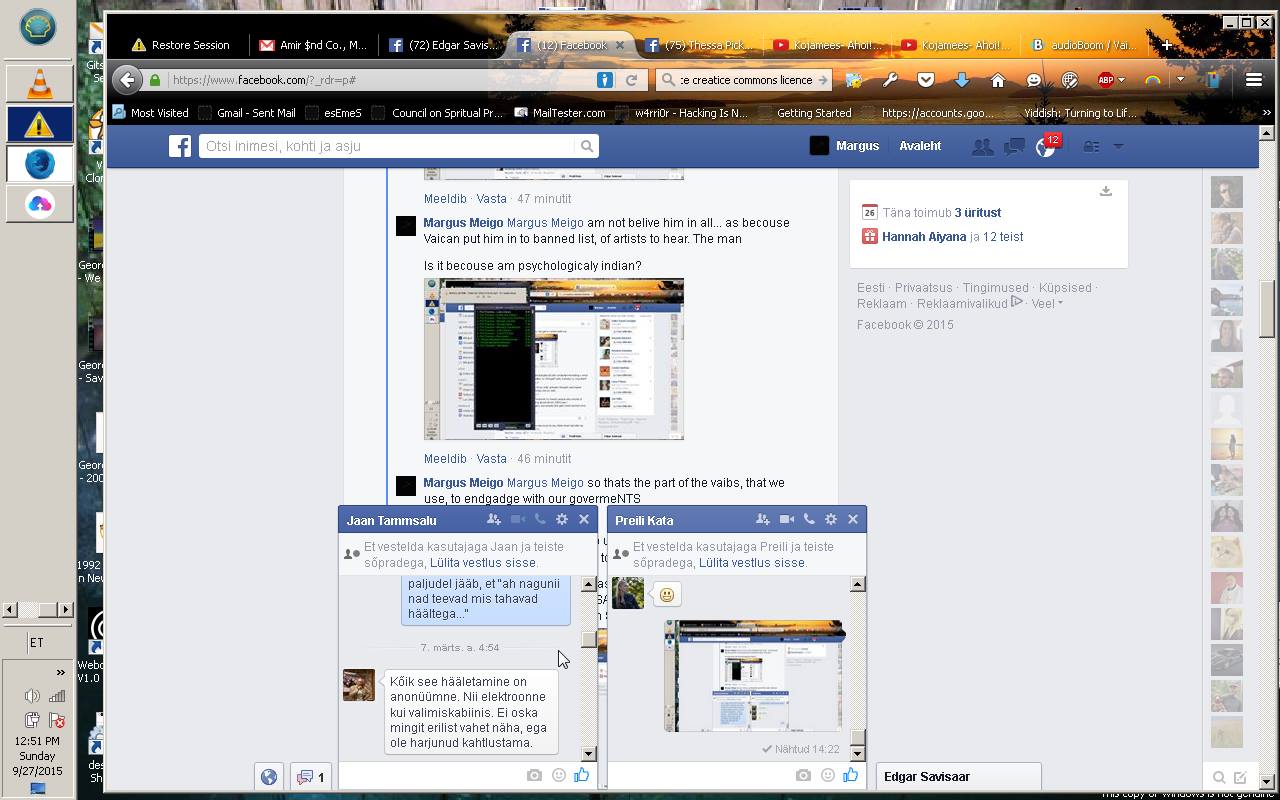Add friends to the Jaan Tammsalu chat
Viewport: 1280px width, 800px height.
pyautogui.click(x=493, y=520)
